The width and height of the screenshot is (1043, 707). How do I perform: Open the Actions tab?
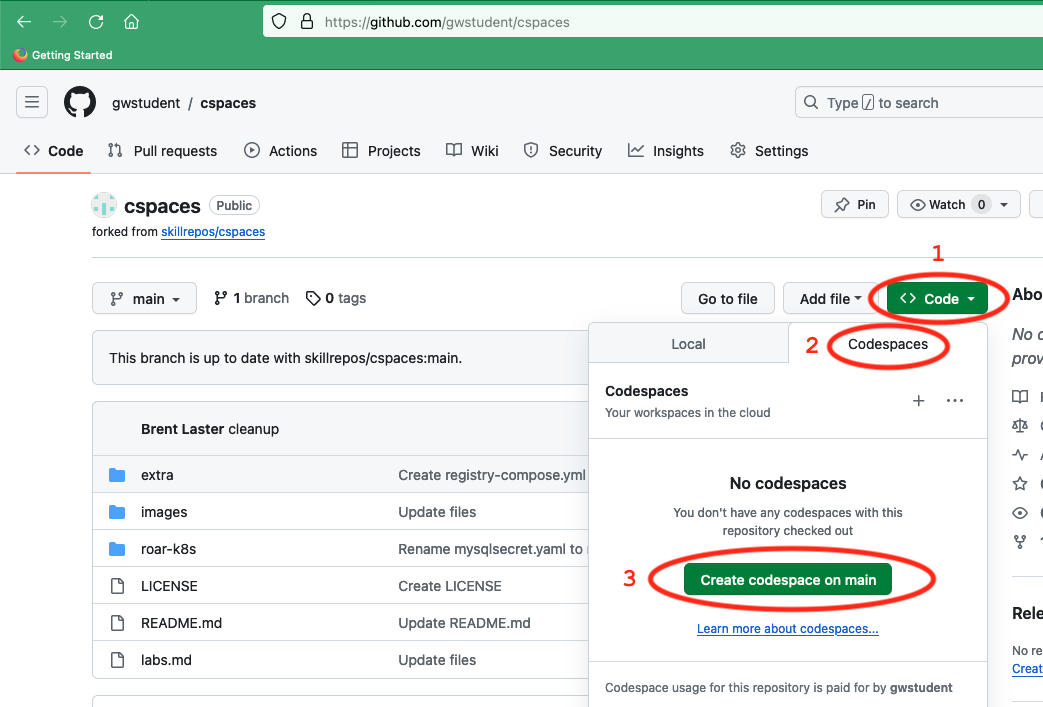click(280, 151)
